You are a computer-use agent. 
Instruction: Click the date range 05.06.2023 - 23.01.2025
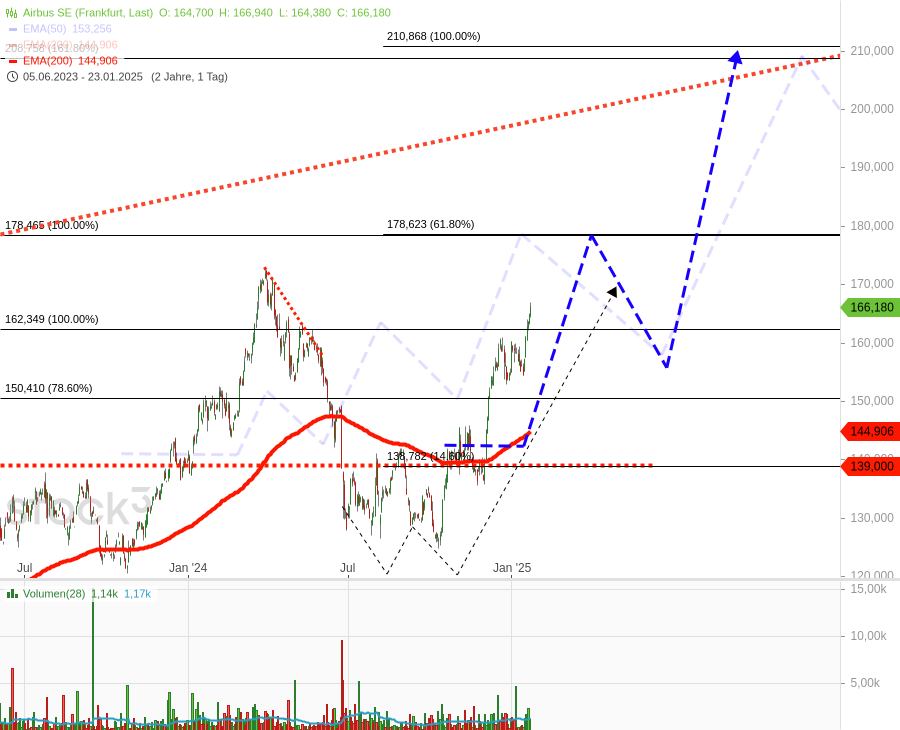pyautogui.click(x=83, y=77)
